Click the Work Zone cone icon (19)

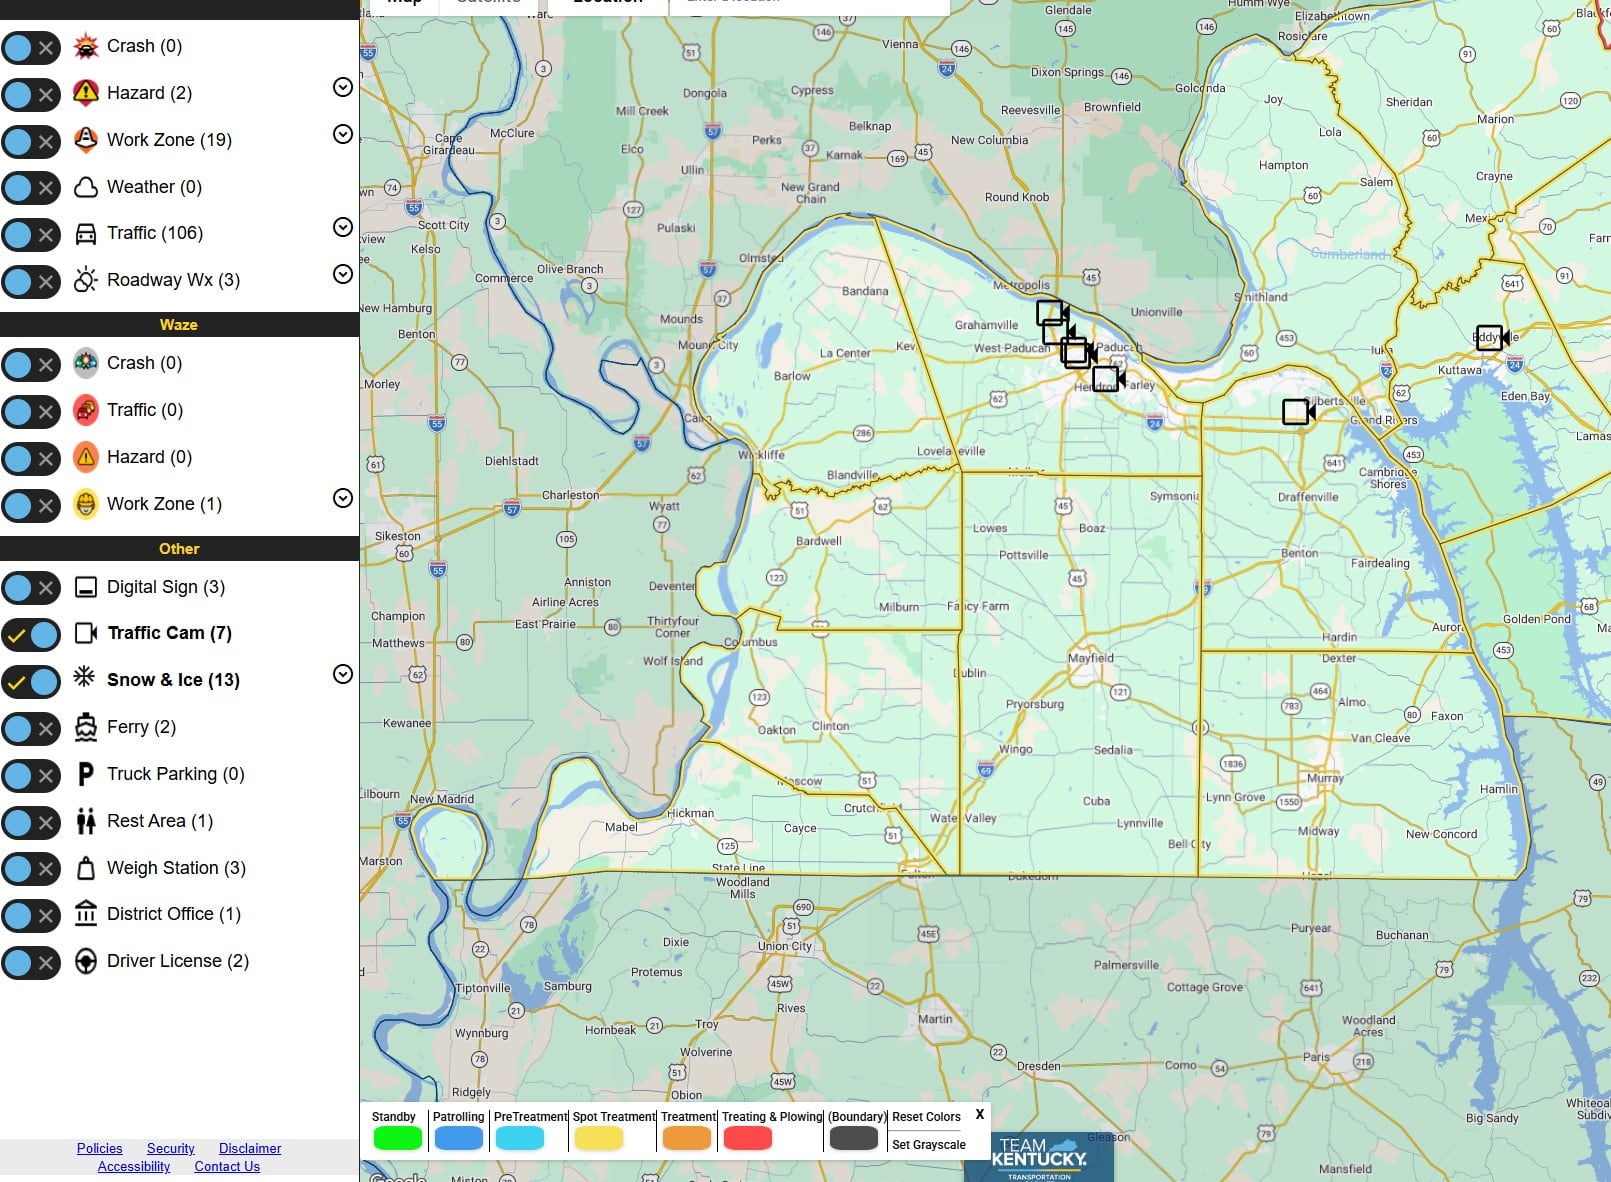(x=86, y=140)
